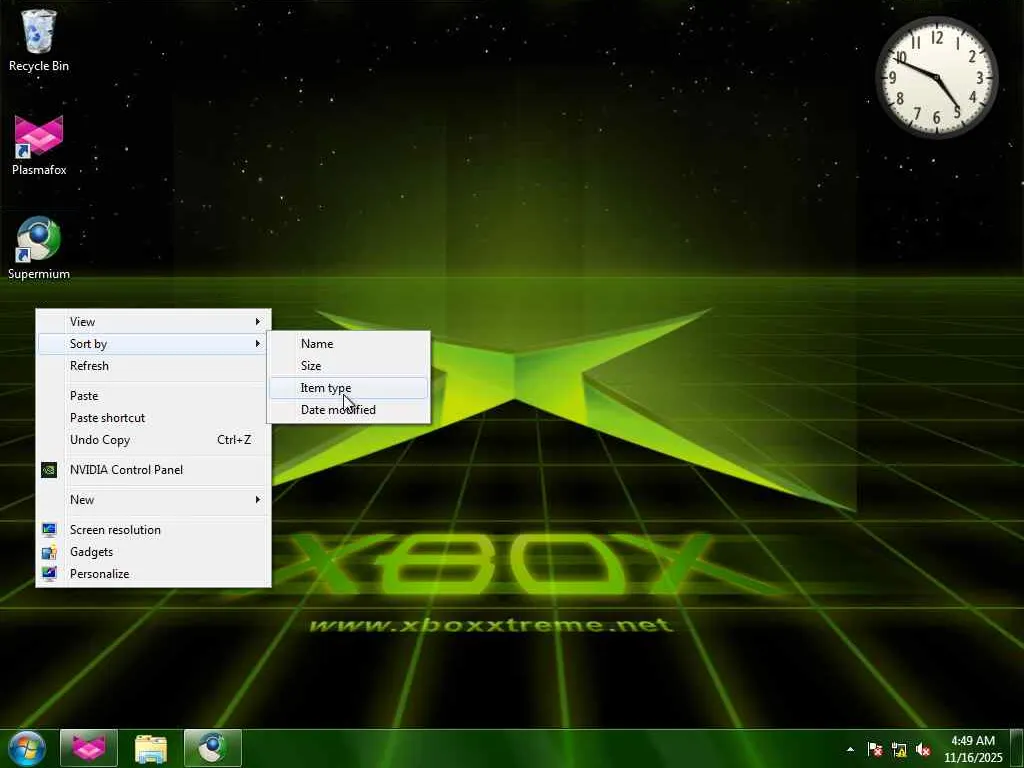Open Gadgets from the context menu
The image size is (1024, 768).
click(153, 552)
